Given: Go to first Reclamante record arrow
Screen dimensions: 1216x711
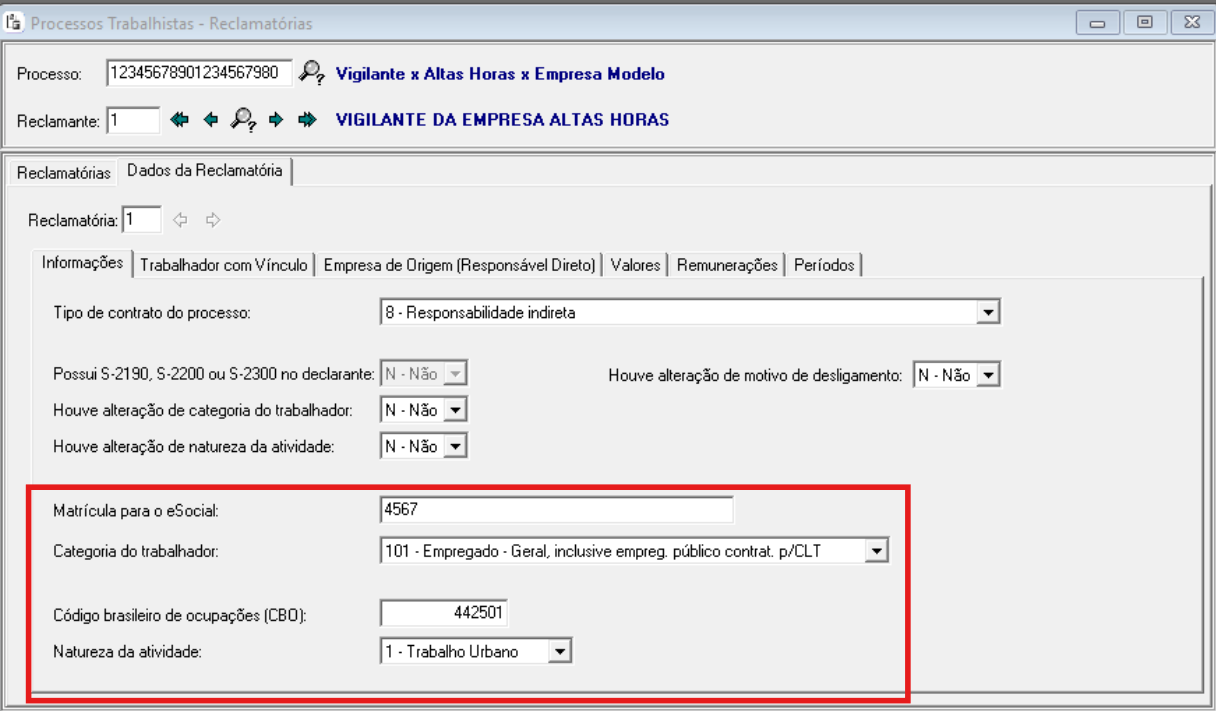Looking at the screenshot, I should 179,120.
